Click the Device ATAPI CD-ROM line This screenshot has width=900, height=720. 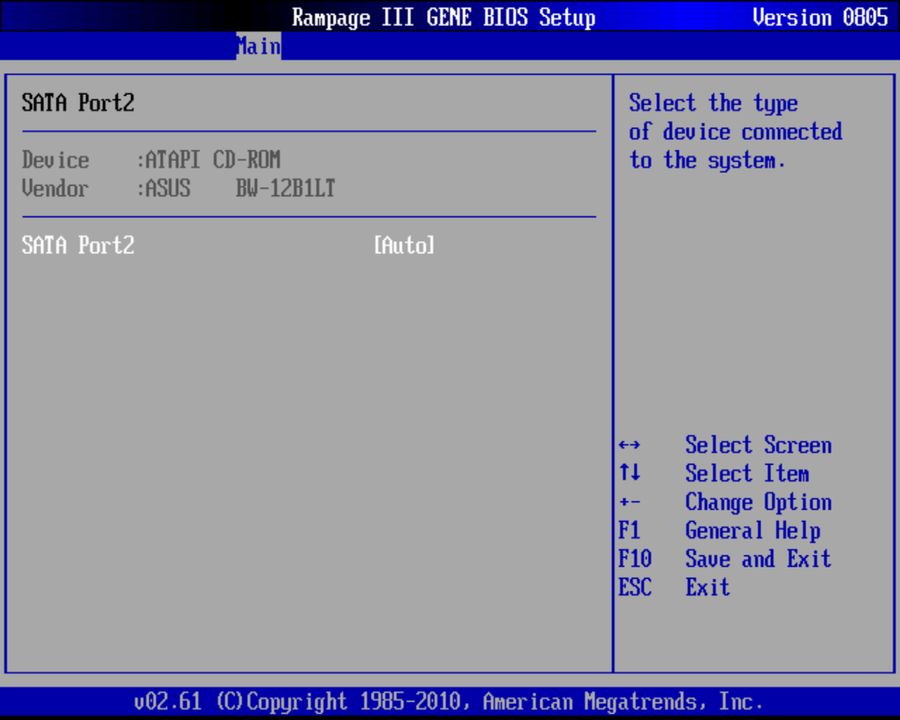[x=152, y=160]
